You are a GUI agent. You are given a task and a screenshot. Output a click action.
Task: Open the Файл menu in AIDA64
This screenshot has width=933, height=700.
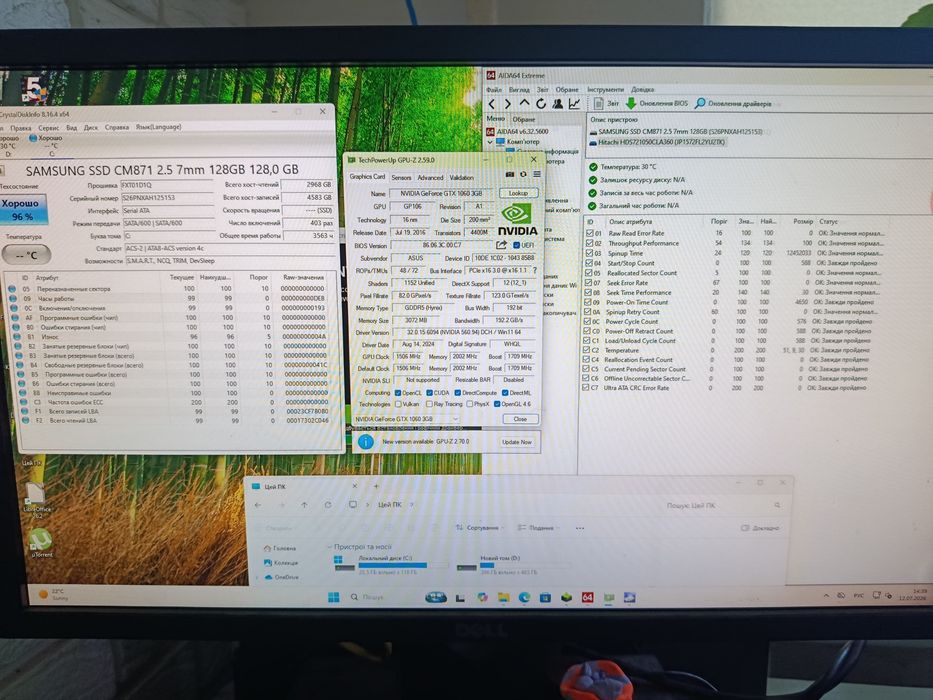click(494, 90)
